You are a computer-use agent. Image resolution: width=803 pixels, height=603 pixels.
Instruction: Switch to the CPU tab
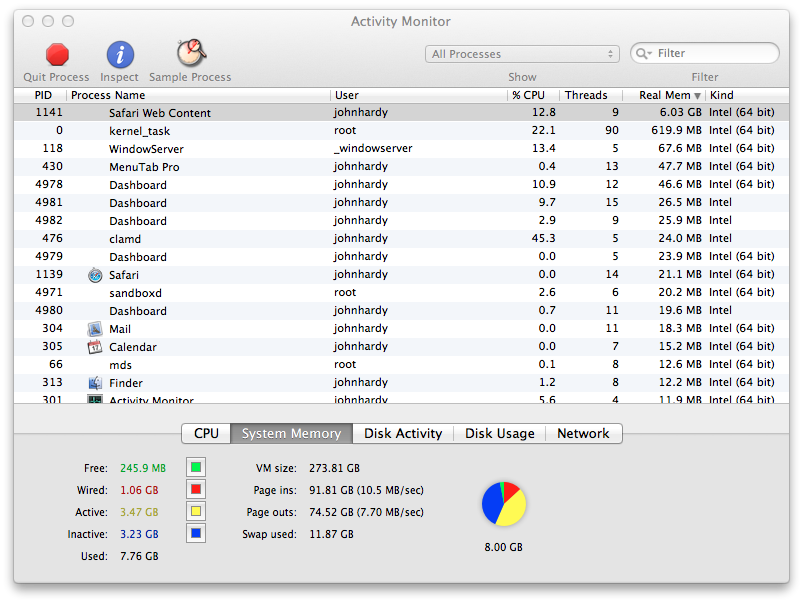click(206, 433)
